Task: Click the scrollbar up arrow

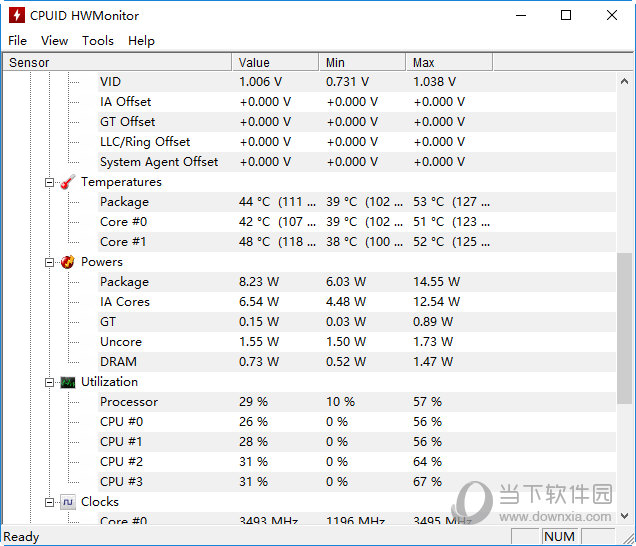Action: click(624, 82)
